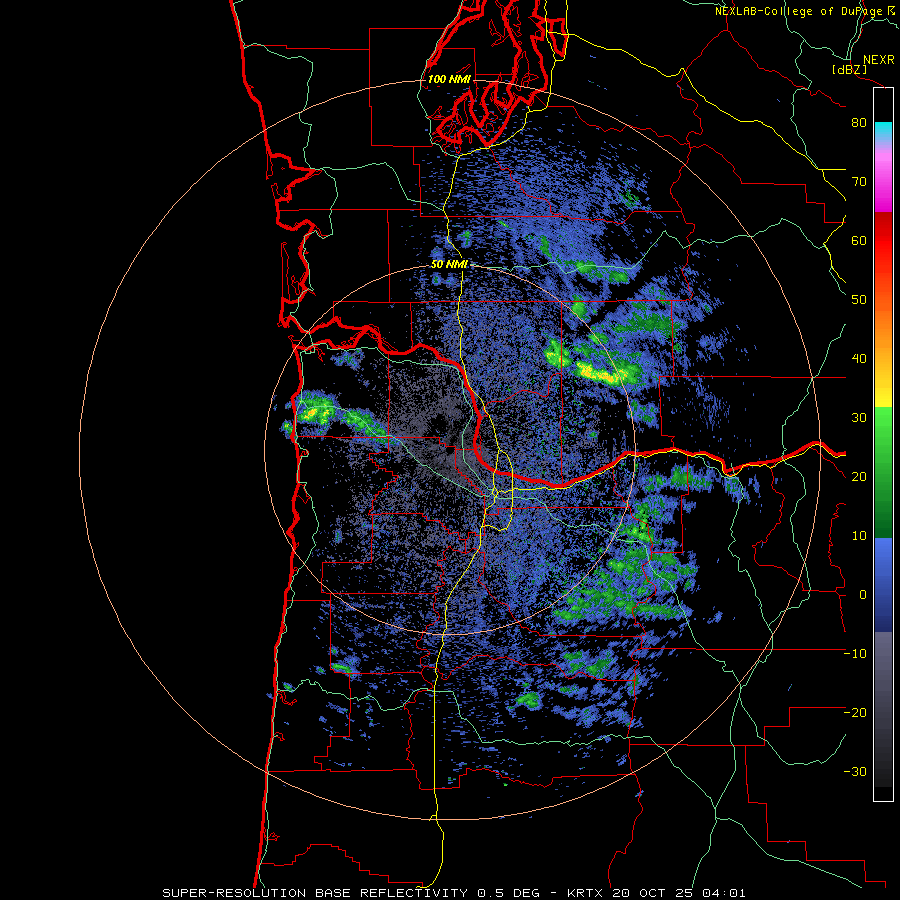Click the 60 value on the dBZ scale

[859, 240]
